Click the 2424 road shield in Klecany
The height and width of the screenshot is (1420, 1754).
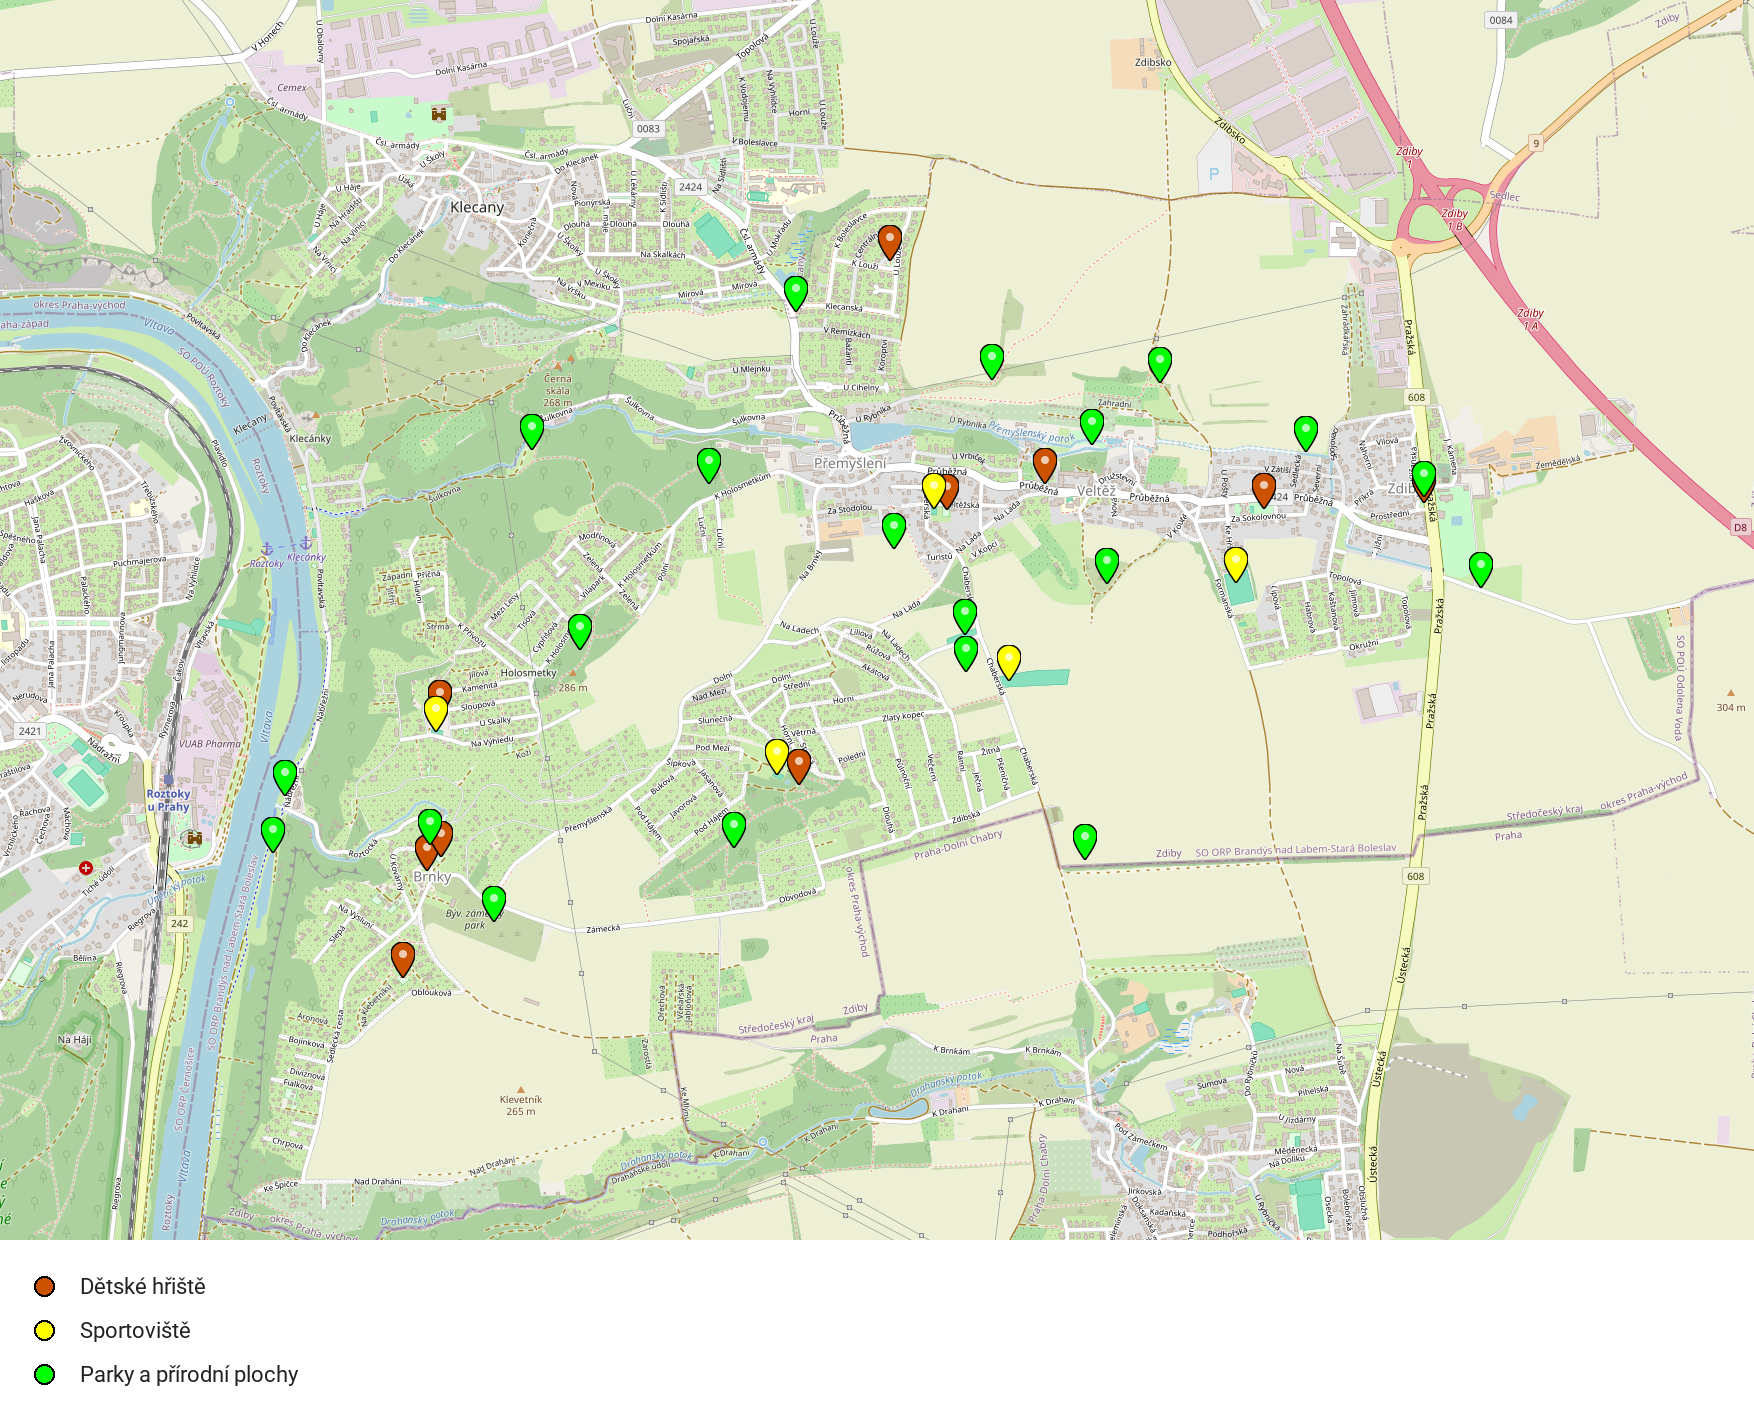click(690, 187)
